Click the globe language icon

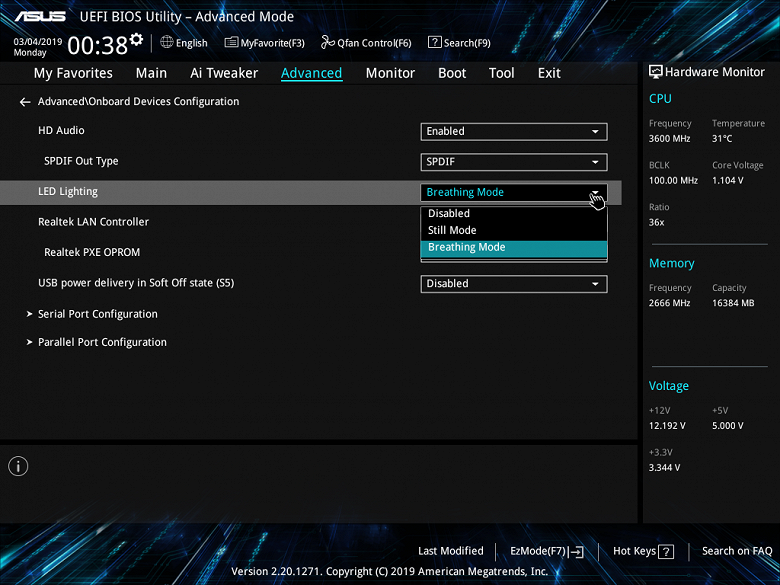click(167, 42)
